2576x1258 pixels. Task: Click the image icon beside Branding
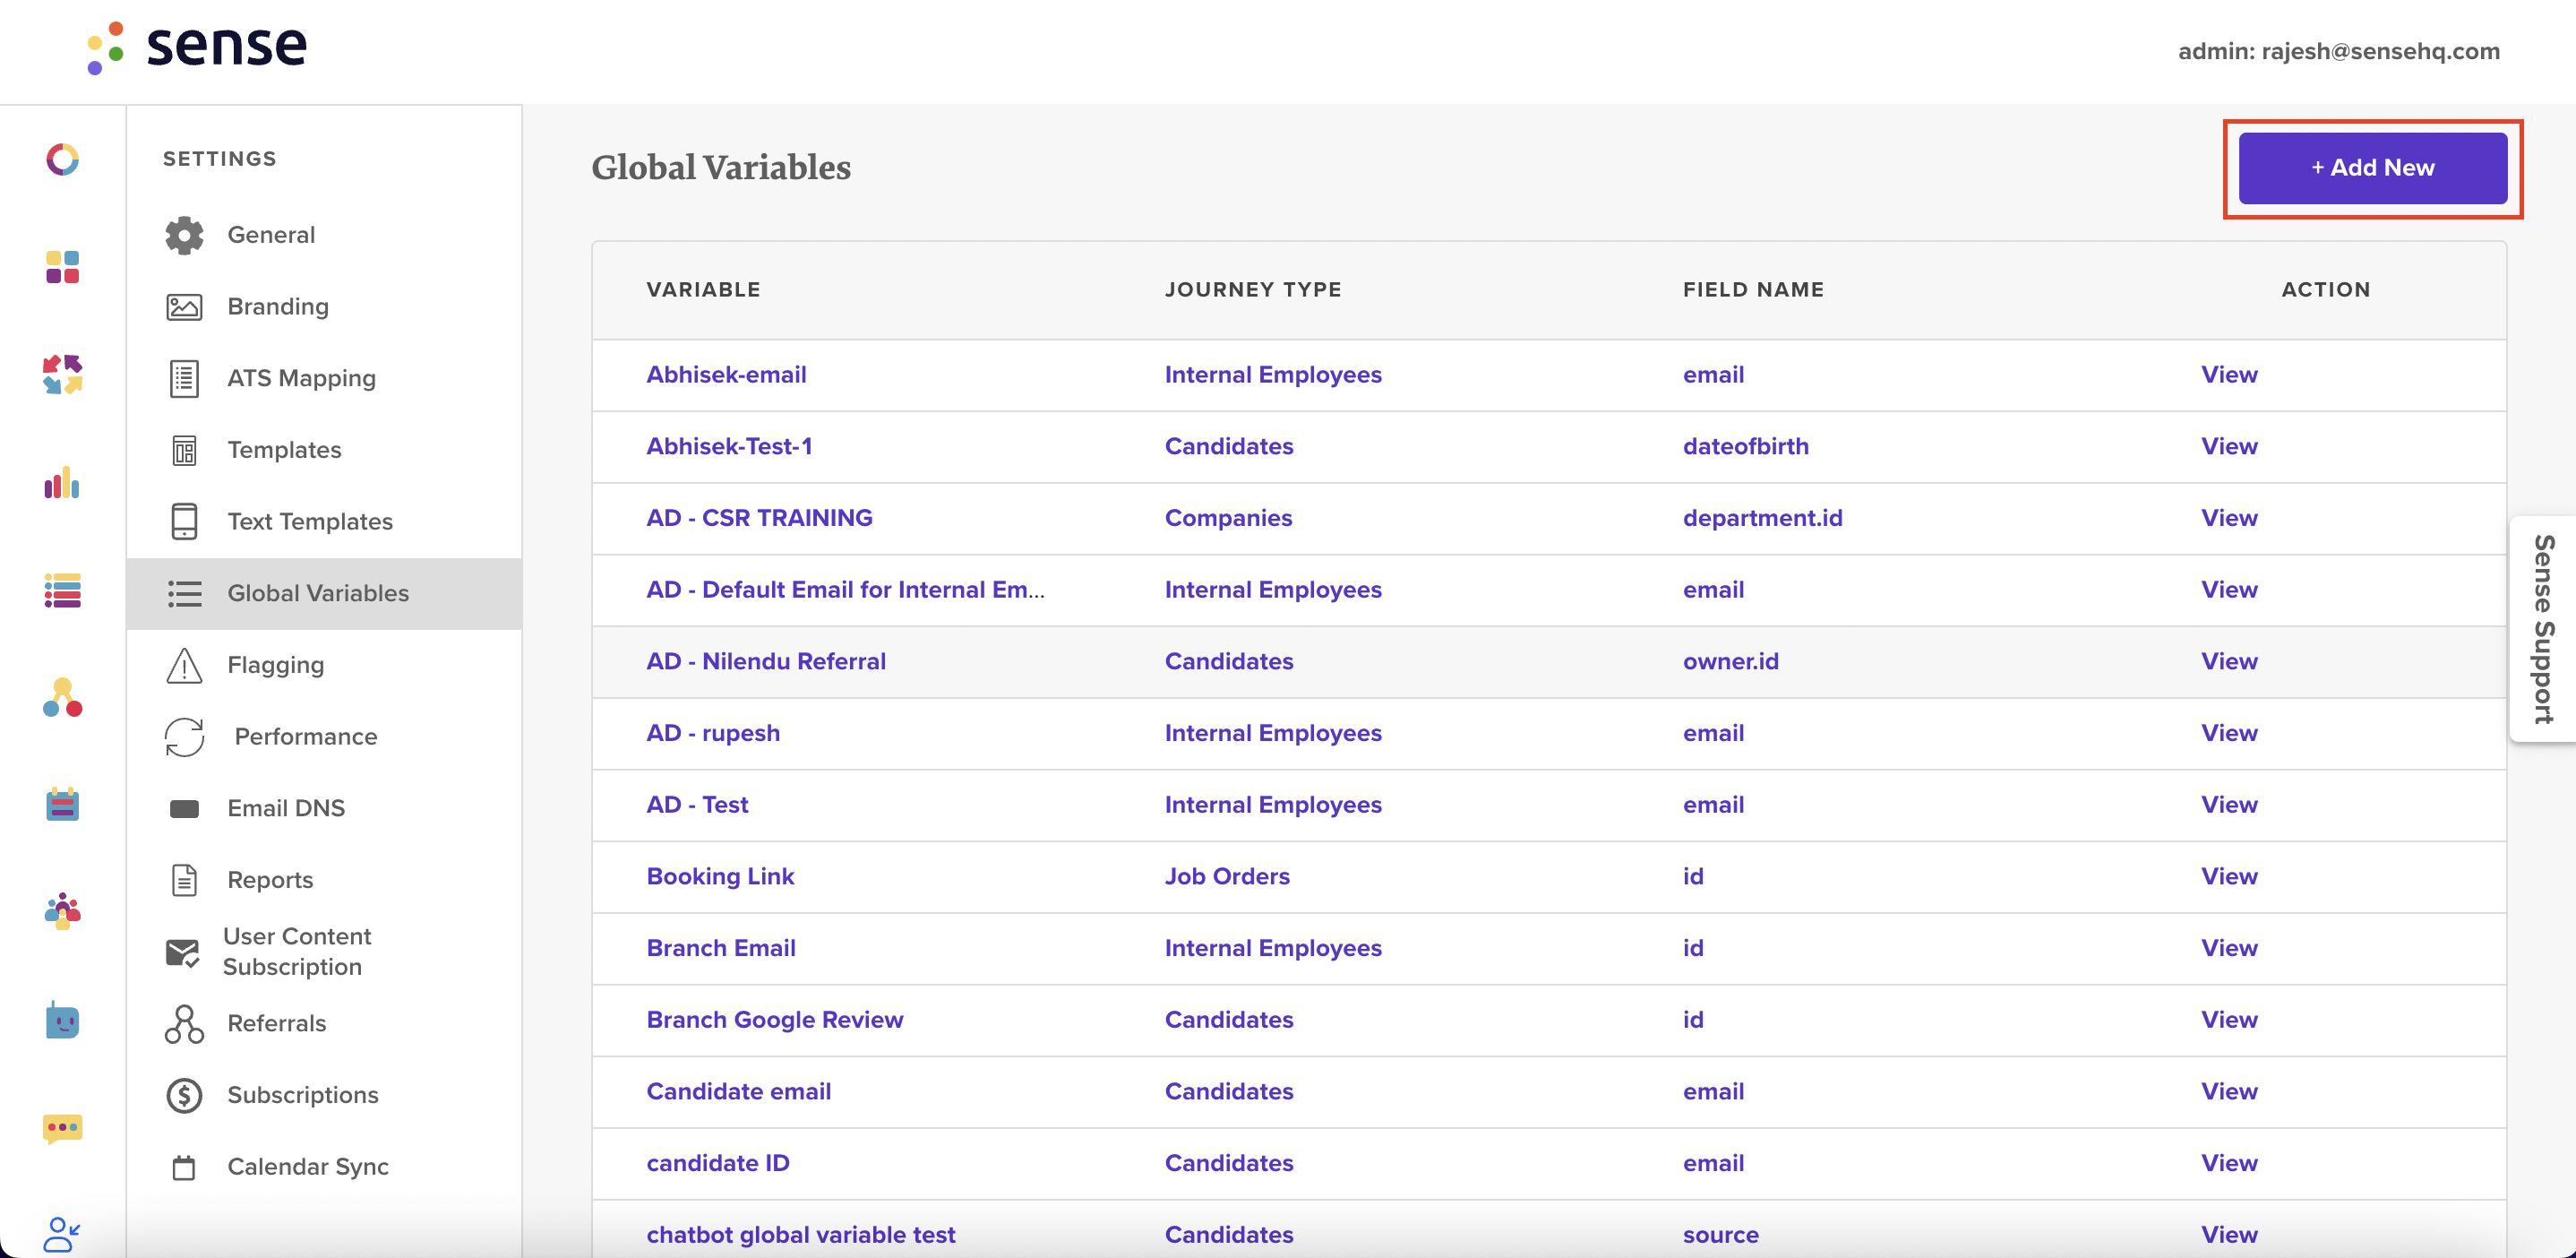click(x=184, y=307)
